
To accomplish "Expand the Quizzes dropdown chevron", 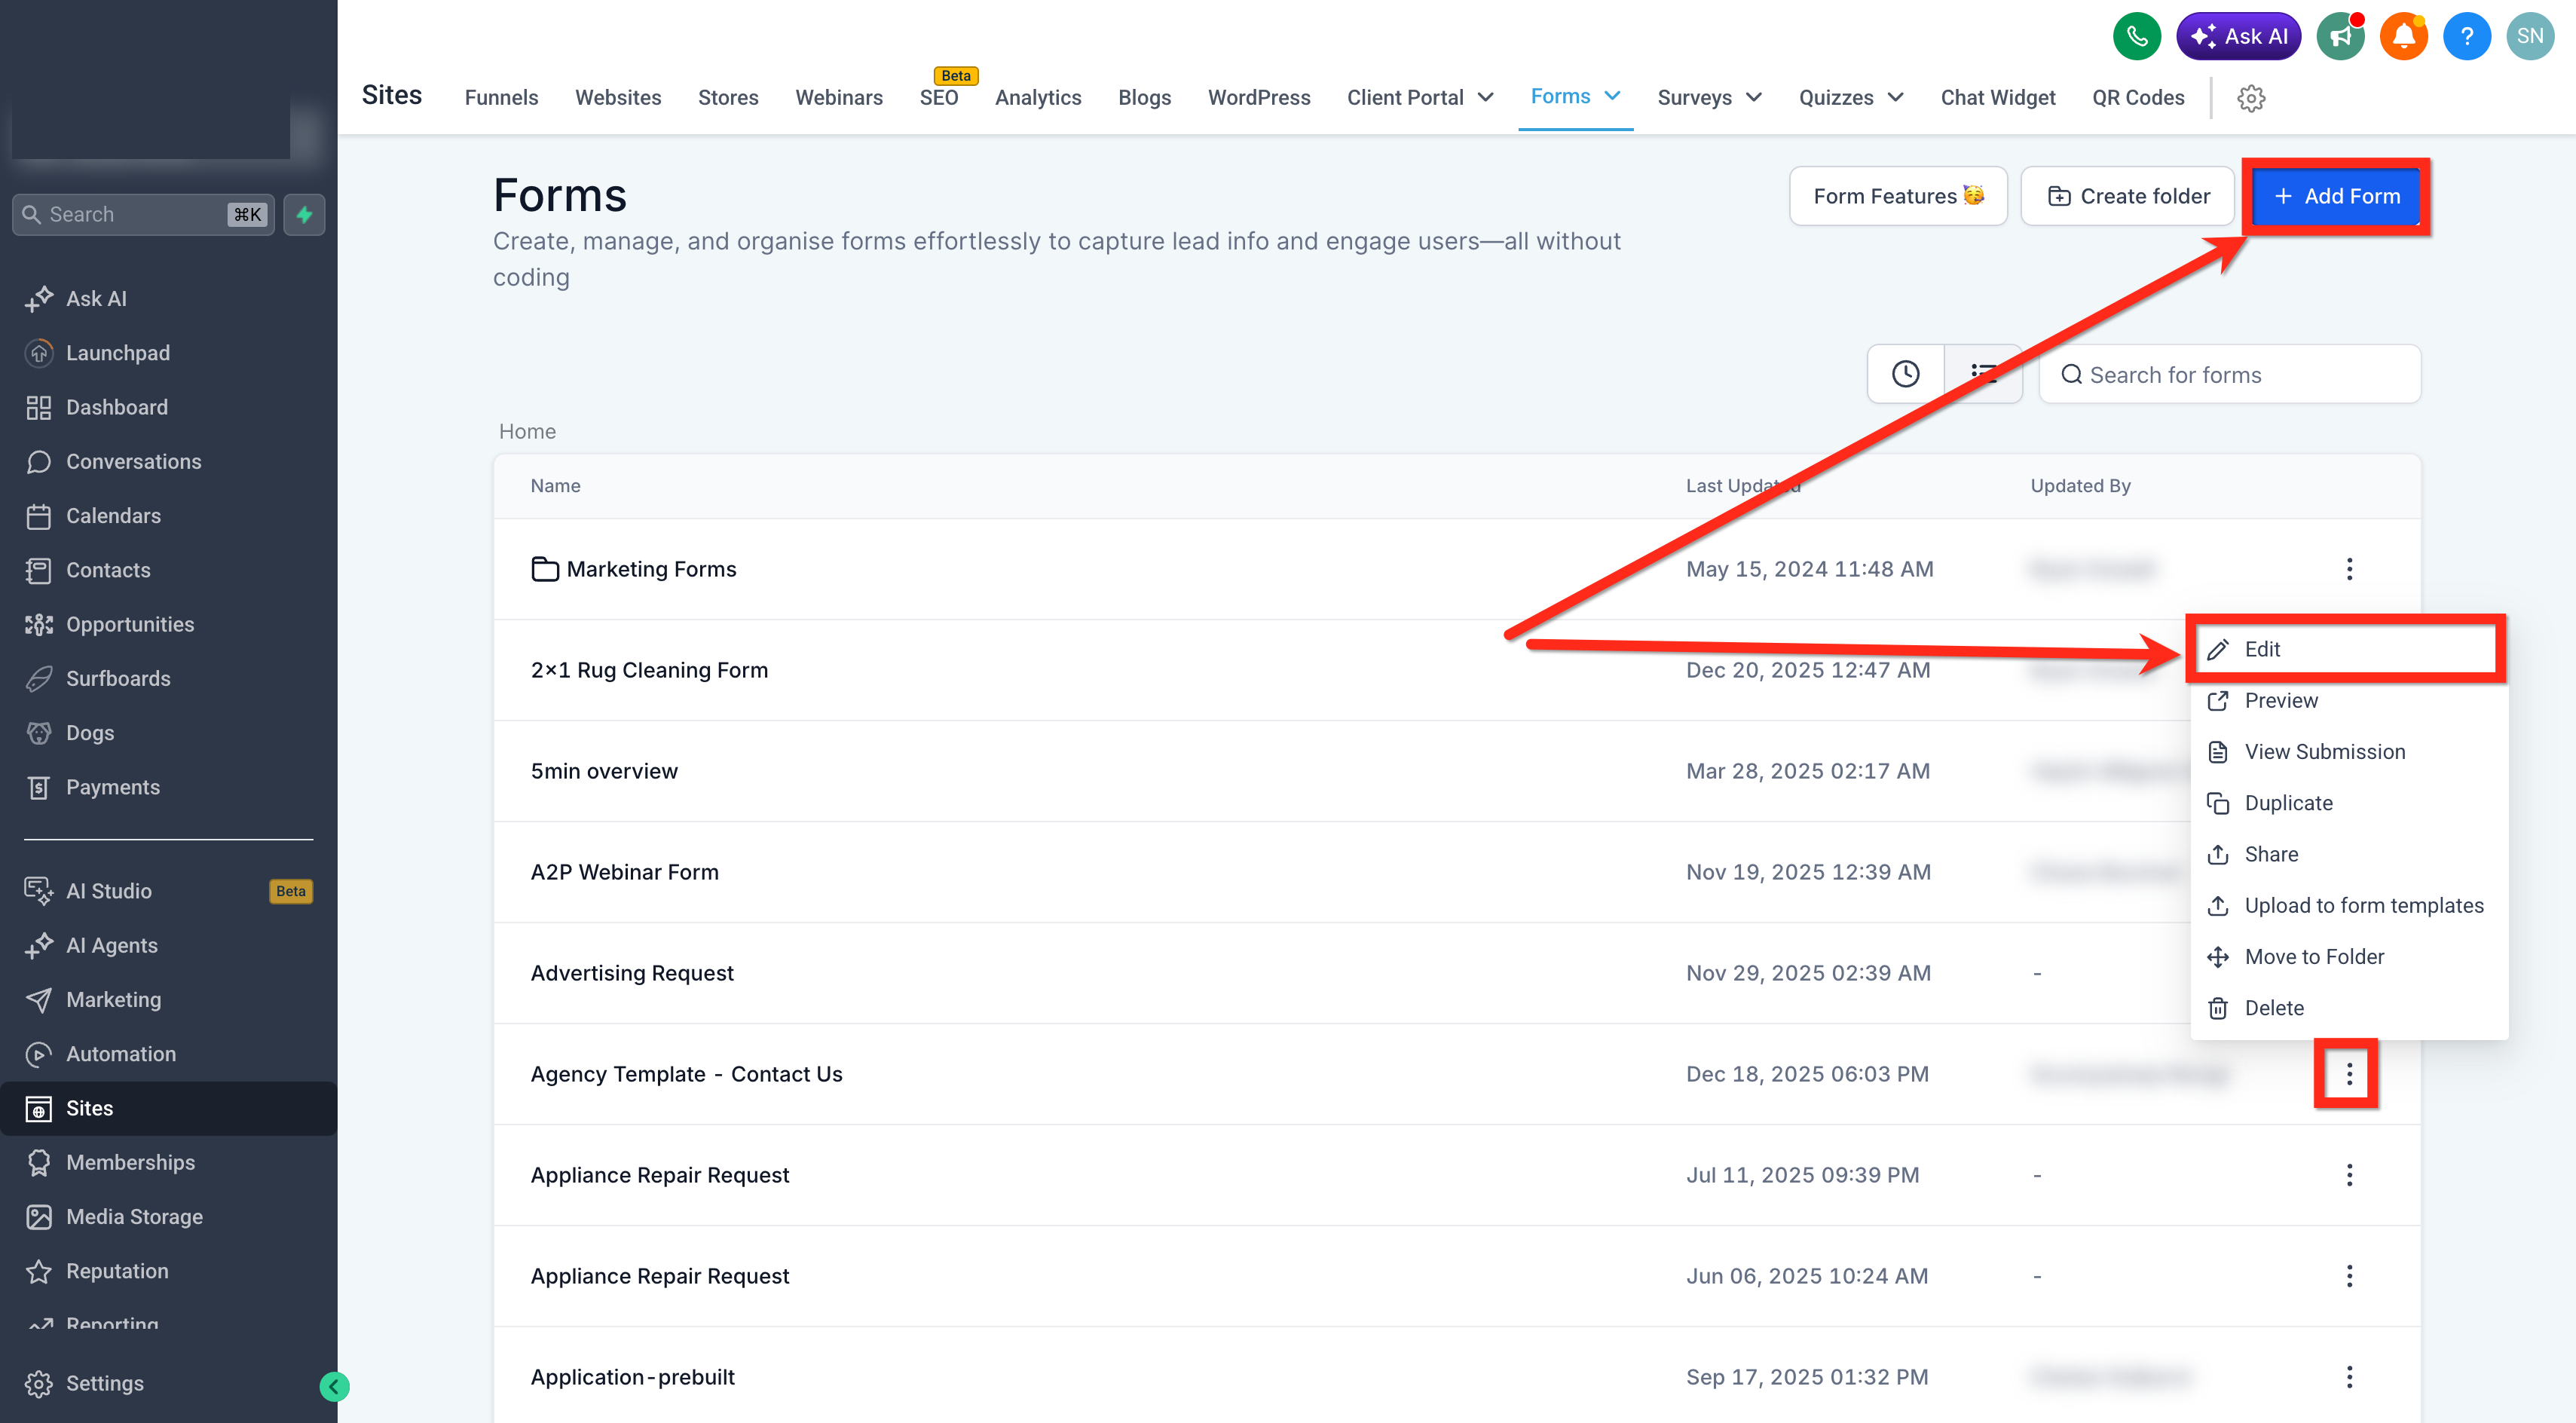I will click(1895, 98).
